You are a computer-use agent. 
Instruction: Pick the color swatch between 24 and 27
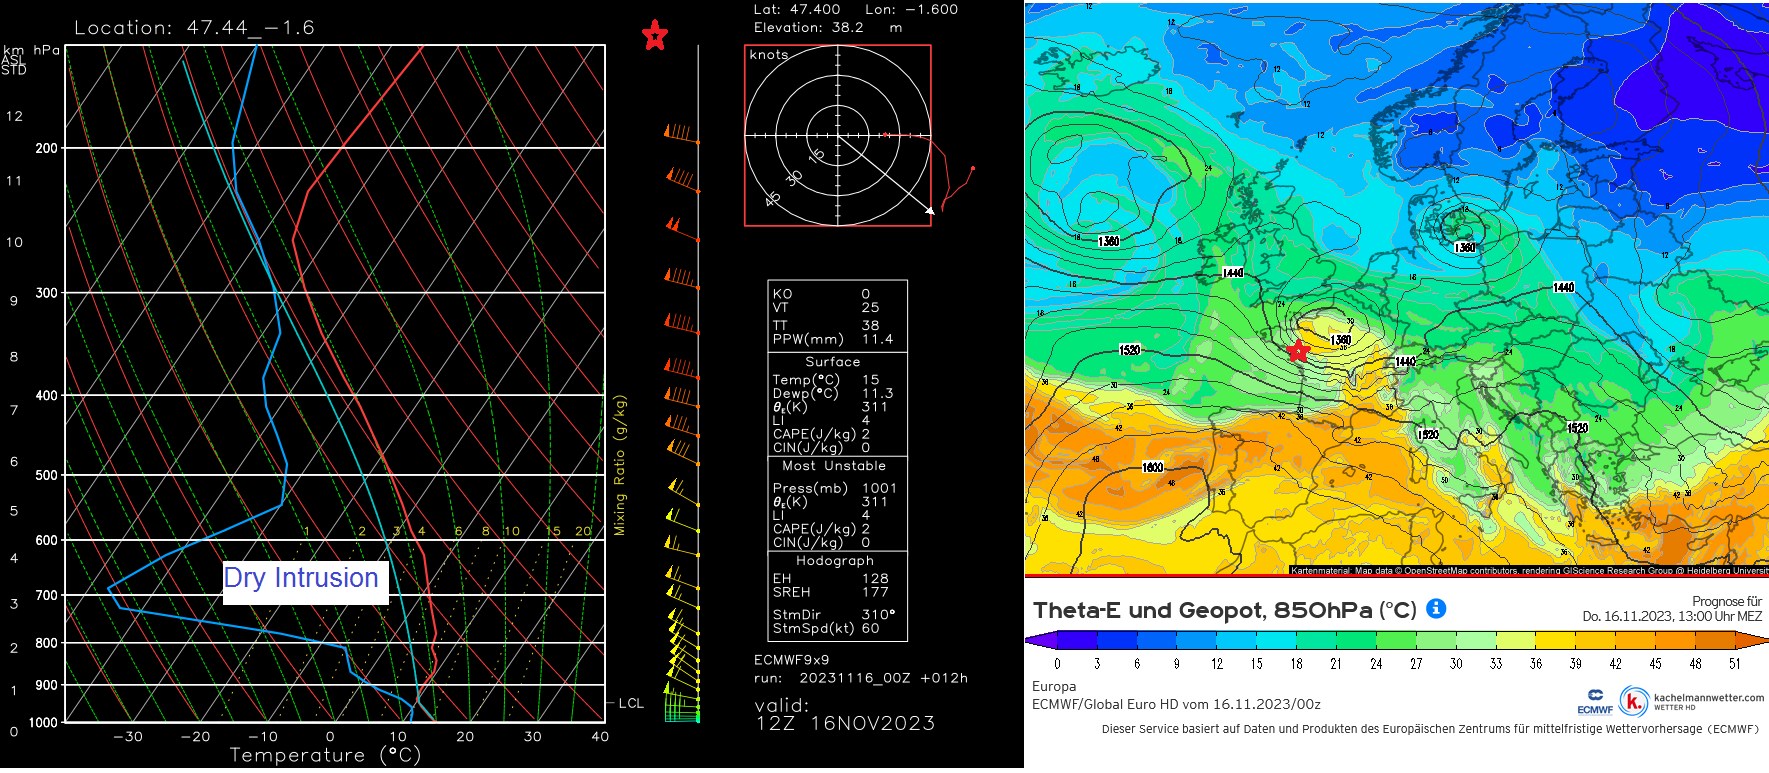[x=1395, y=640]
